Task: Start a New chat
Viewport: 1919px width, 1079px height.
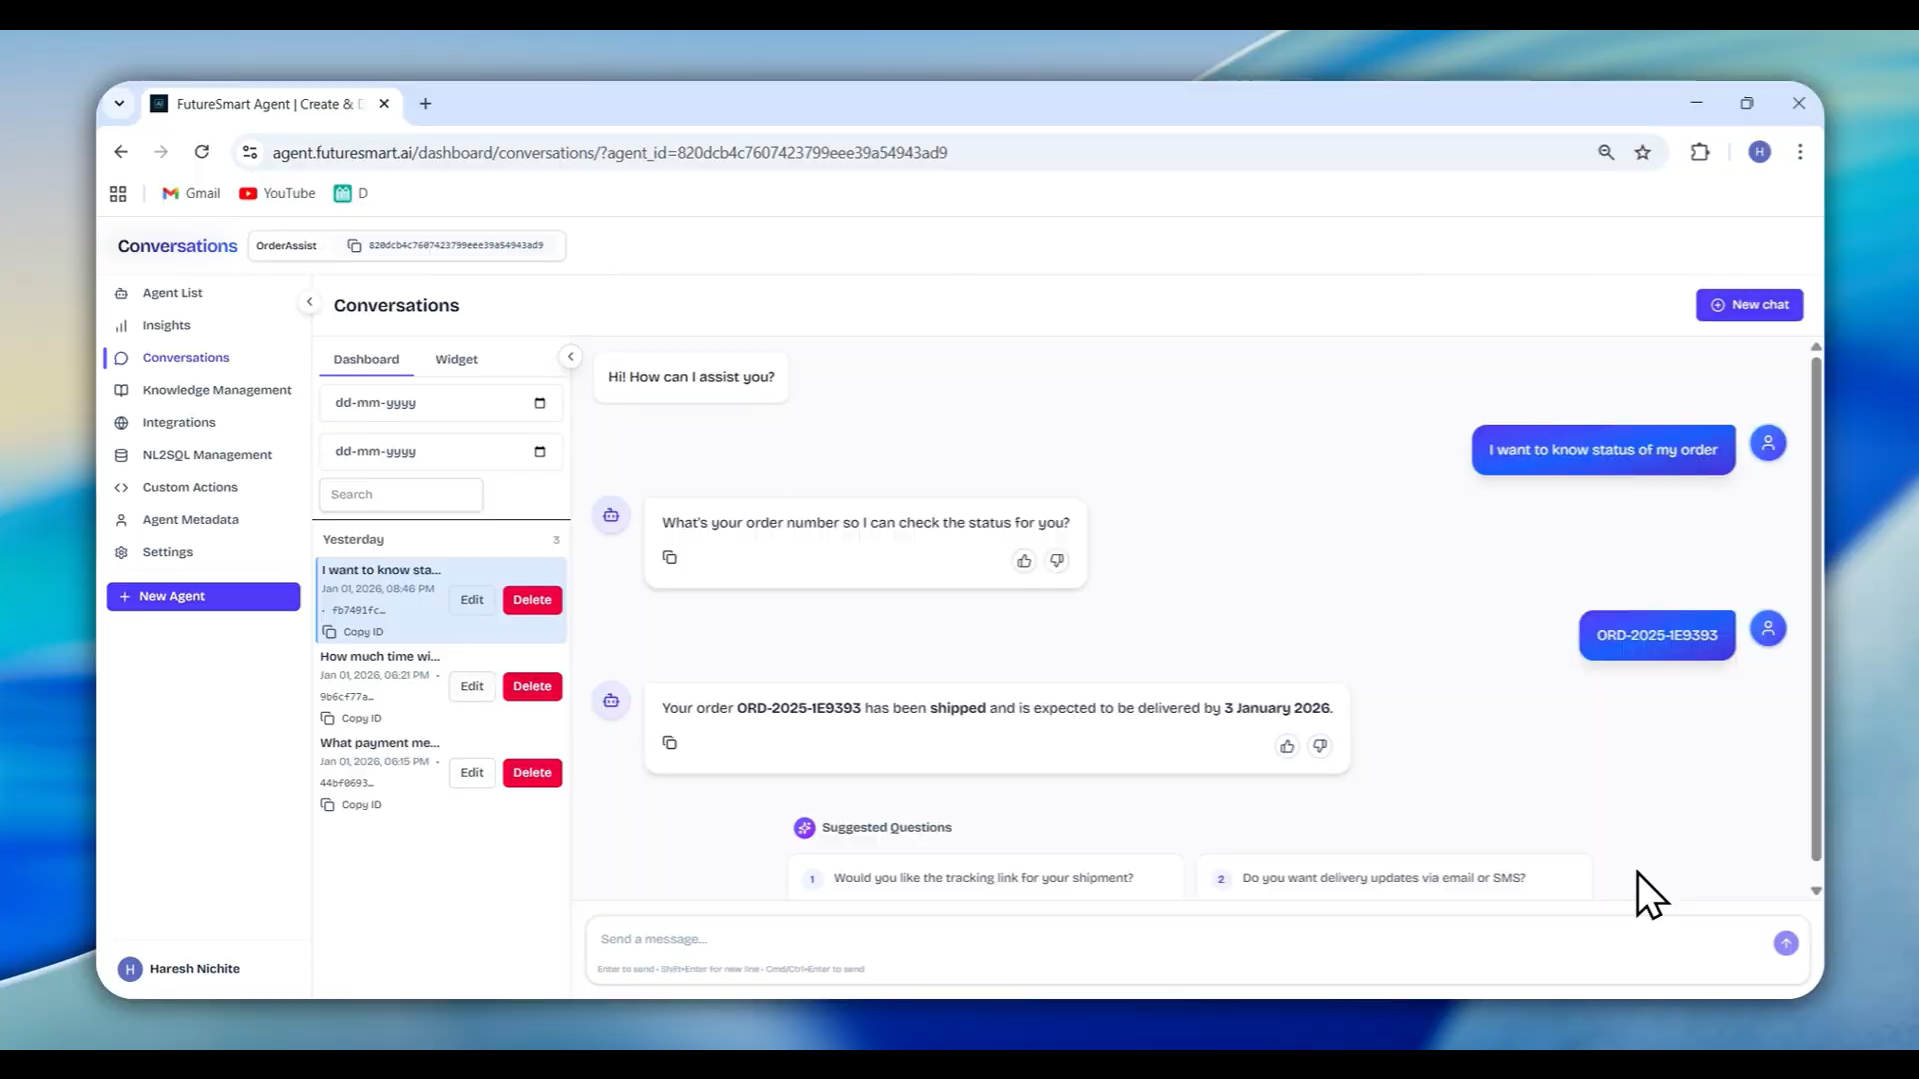Action: point(1749,305)
